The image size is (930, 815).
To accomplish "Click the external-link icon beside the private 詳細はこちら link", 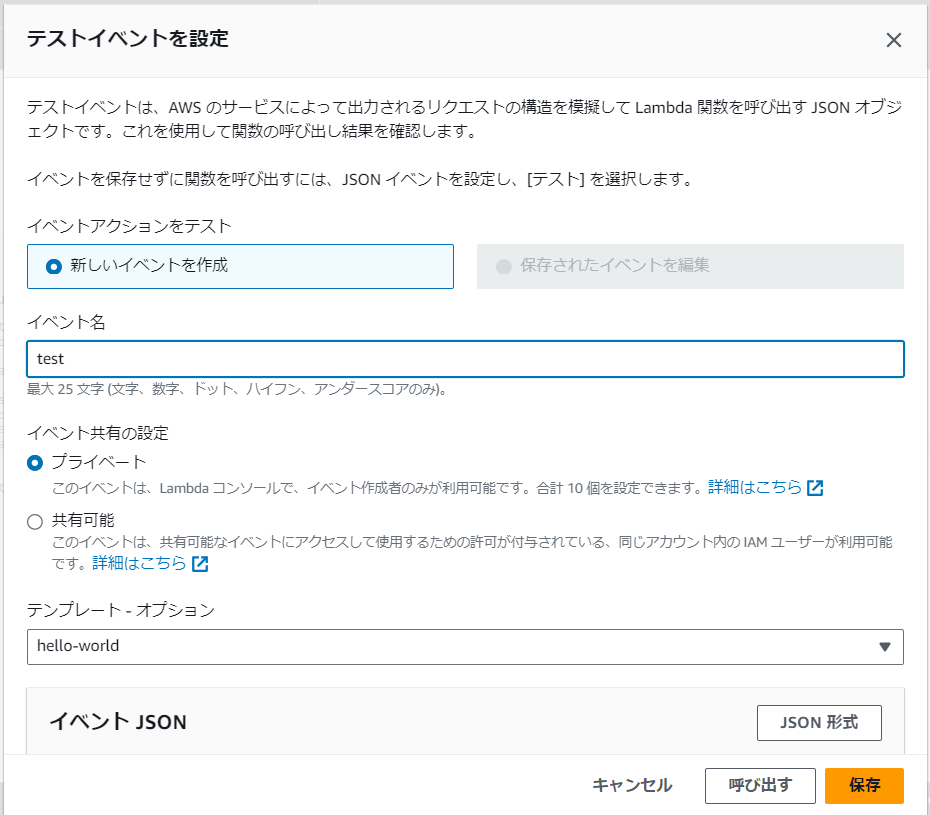I will (816, 485).
